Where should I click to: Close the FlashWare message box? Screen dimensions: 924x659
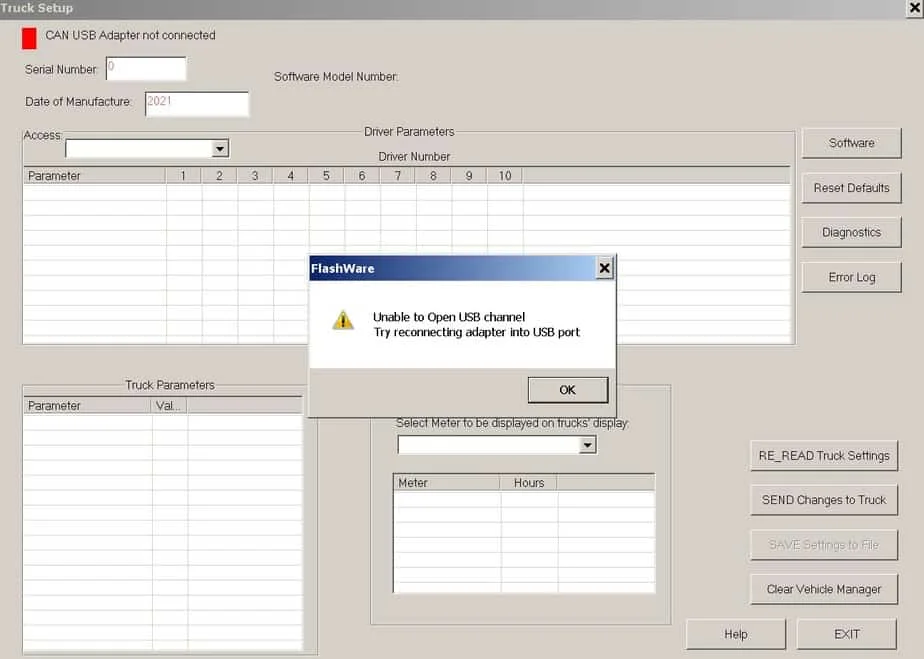[x=604, y=267]
